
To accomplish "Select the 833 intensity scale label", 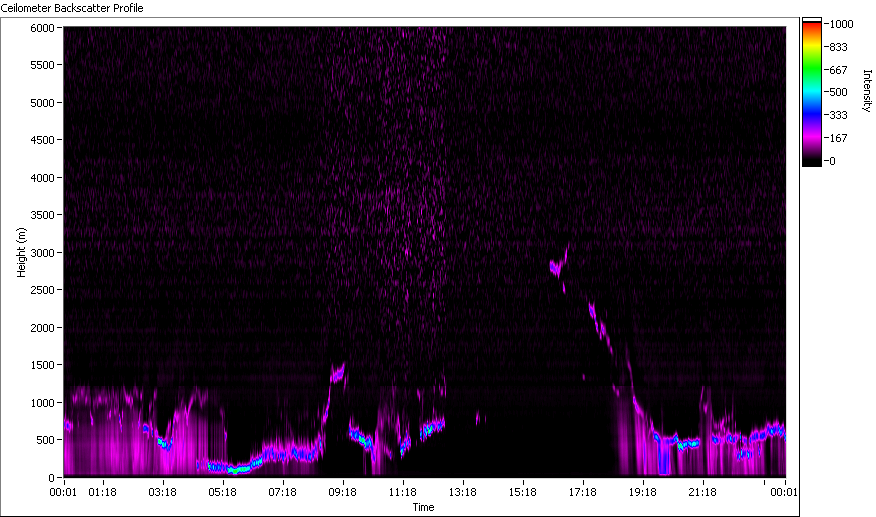I will click(x=838, y=47).
